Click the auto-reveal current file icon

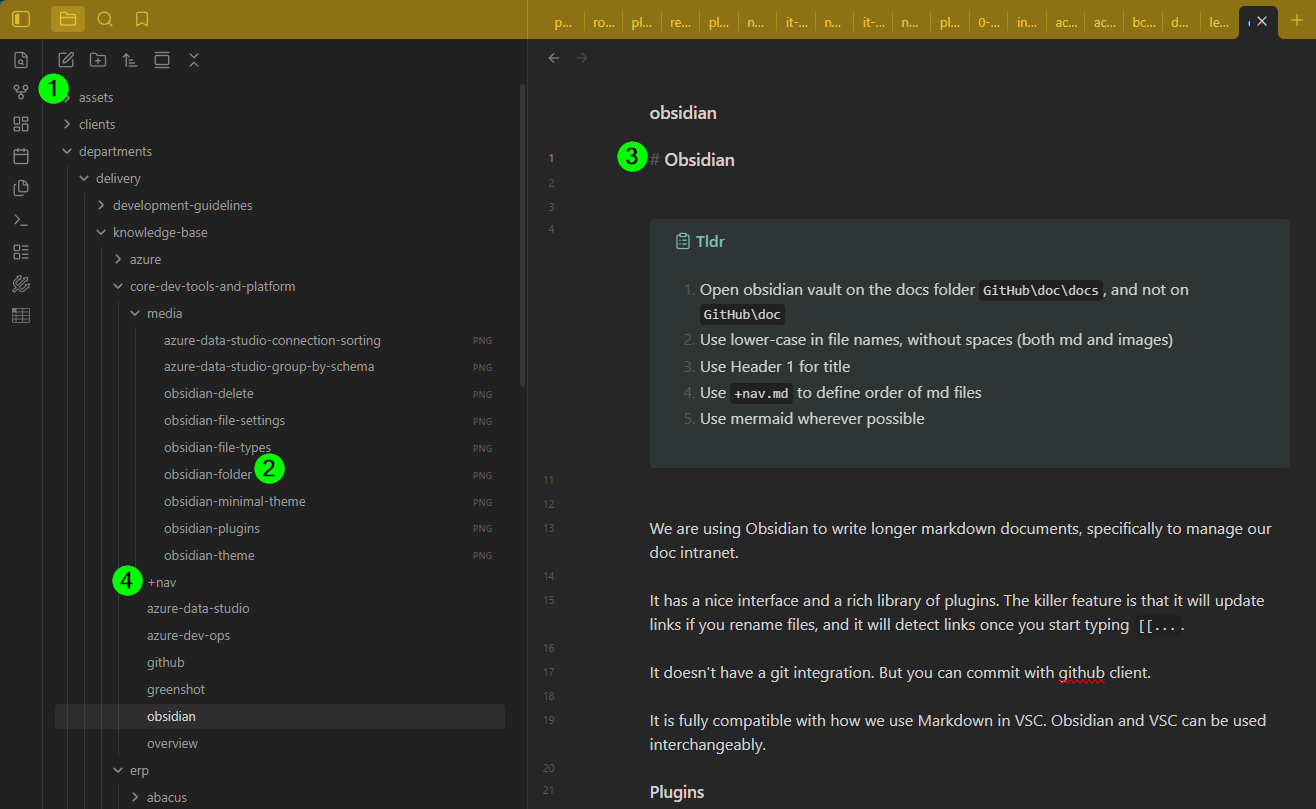click(162, 60)
